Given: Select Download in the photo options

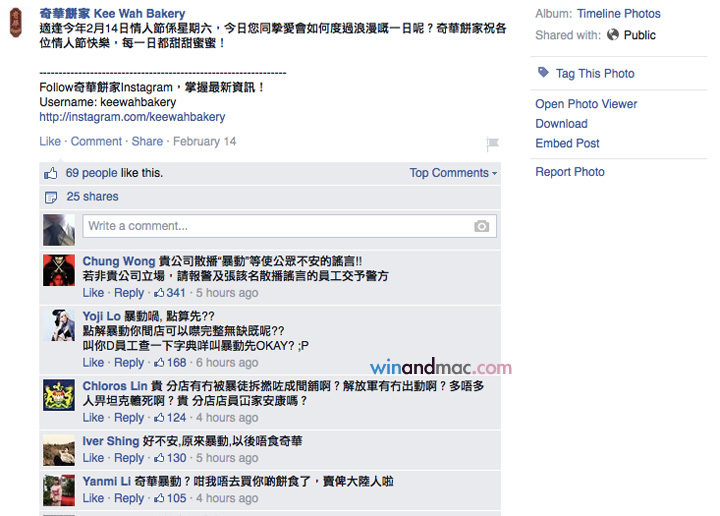Looking at the screenshot, I should pos(561,124).
